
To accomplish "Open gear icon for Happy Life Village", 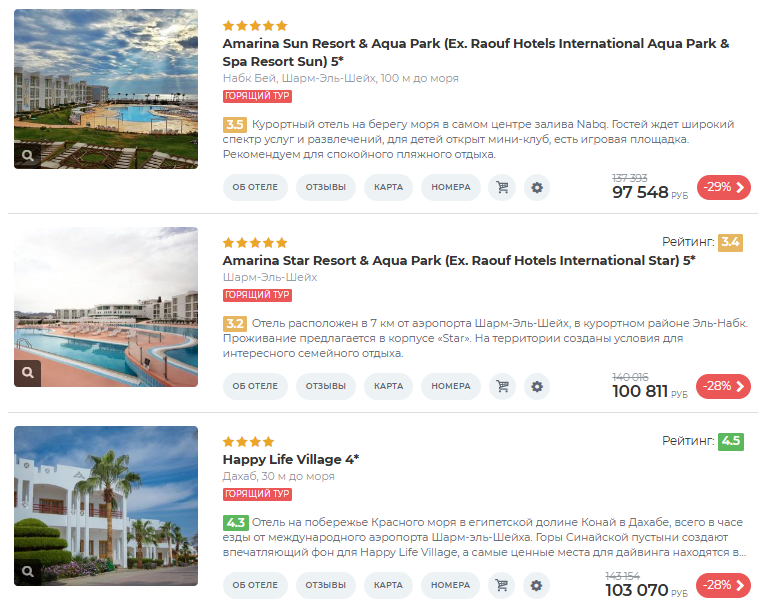I will coord(536,585).
